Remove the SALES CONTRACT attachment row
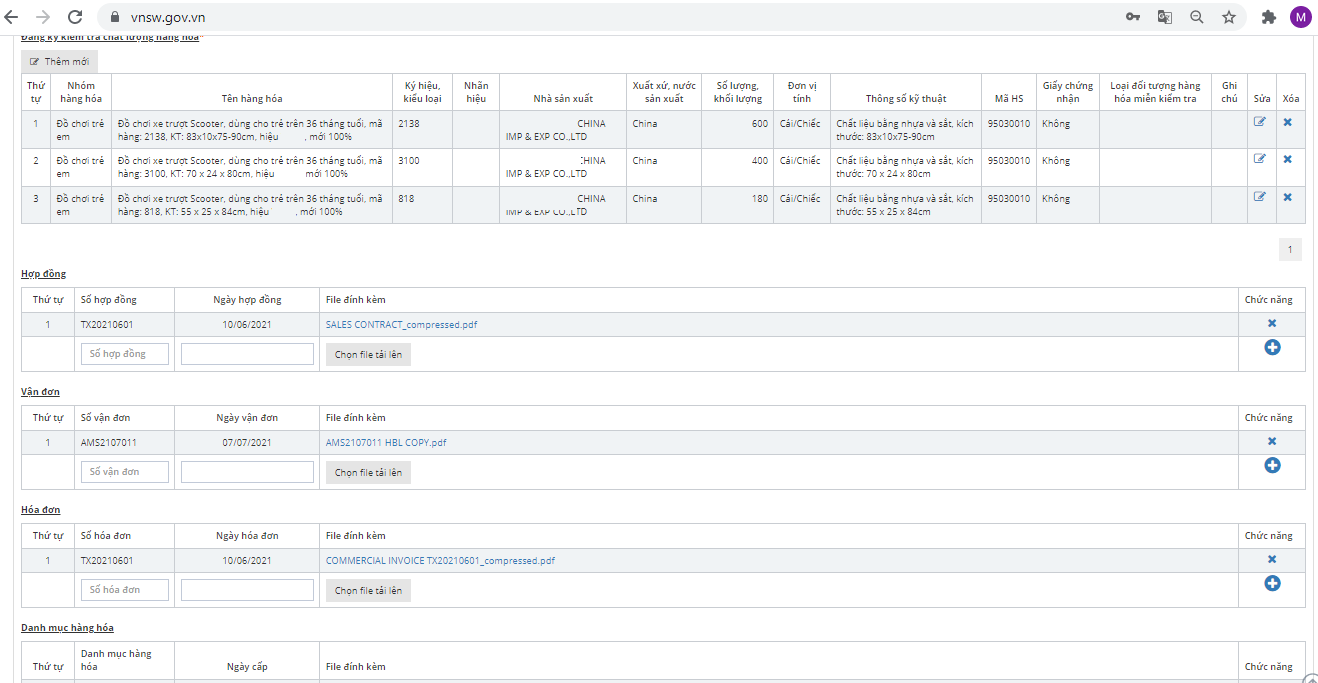The image size is (1318, 683). (x=1272, y=324)
